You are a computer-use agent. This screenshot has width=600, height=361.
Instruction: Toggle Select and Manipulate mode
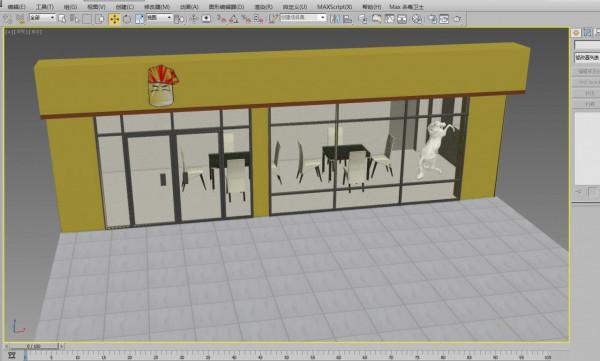coord(194,18)
